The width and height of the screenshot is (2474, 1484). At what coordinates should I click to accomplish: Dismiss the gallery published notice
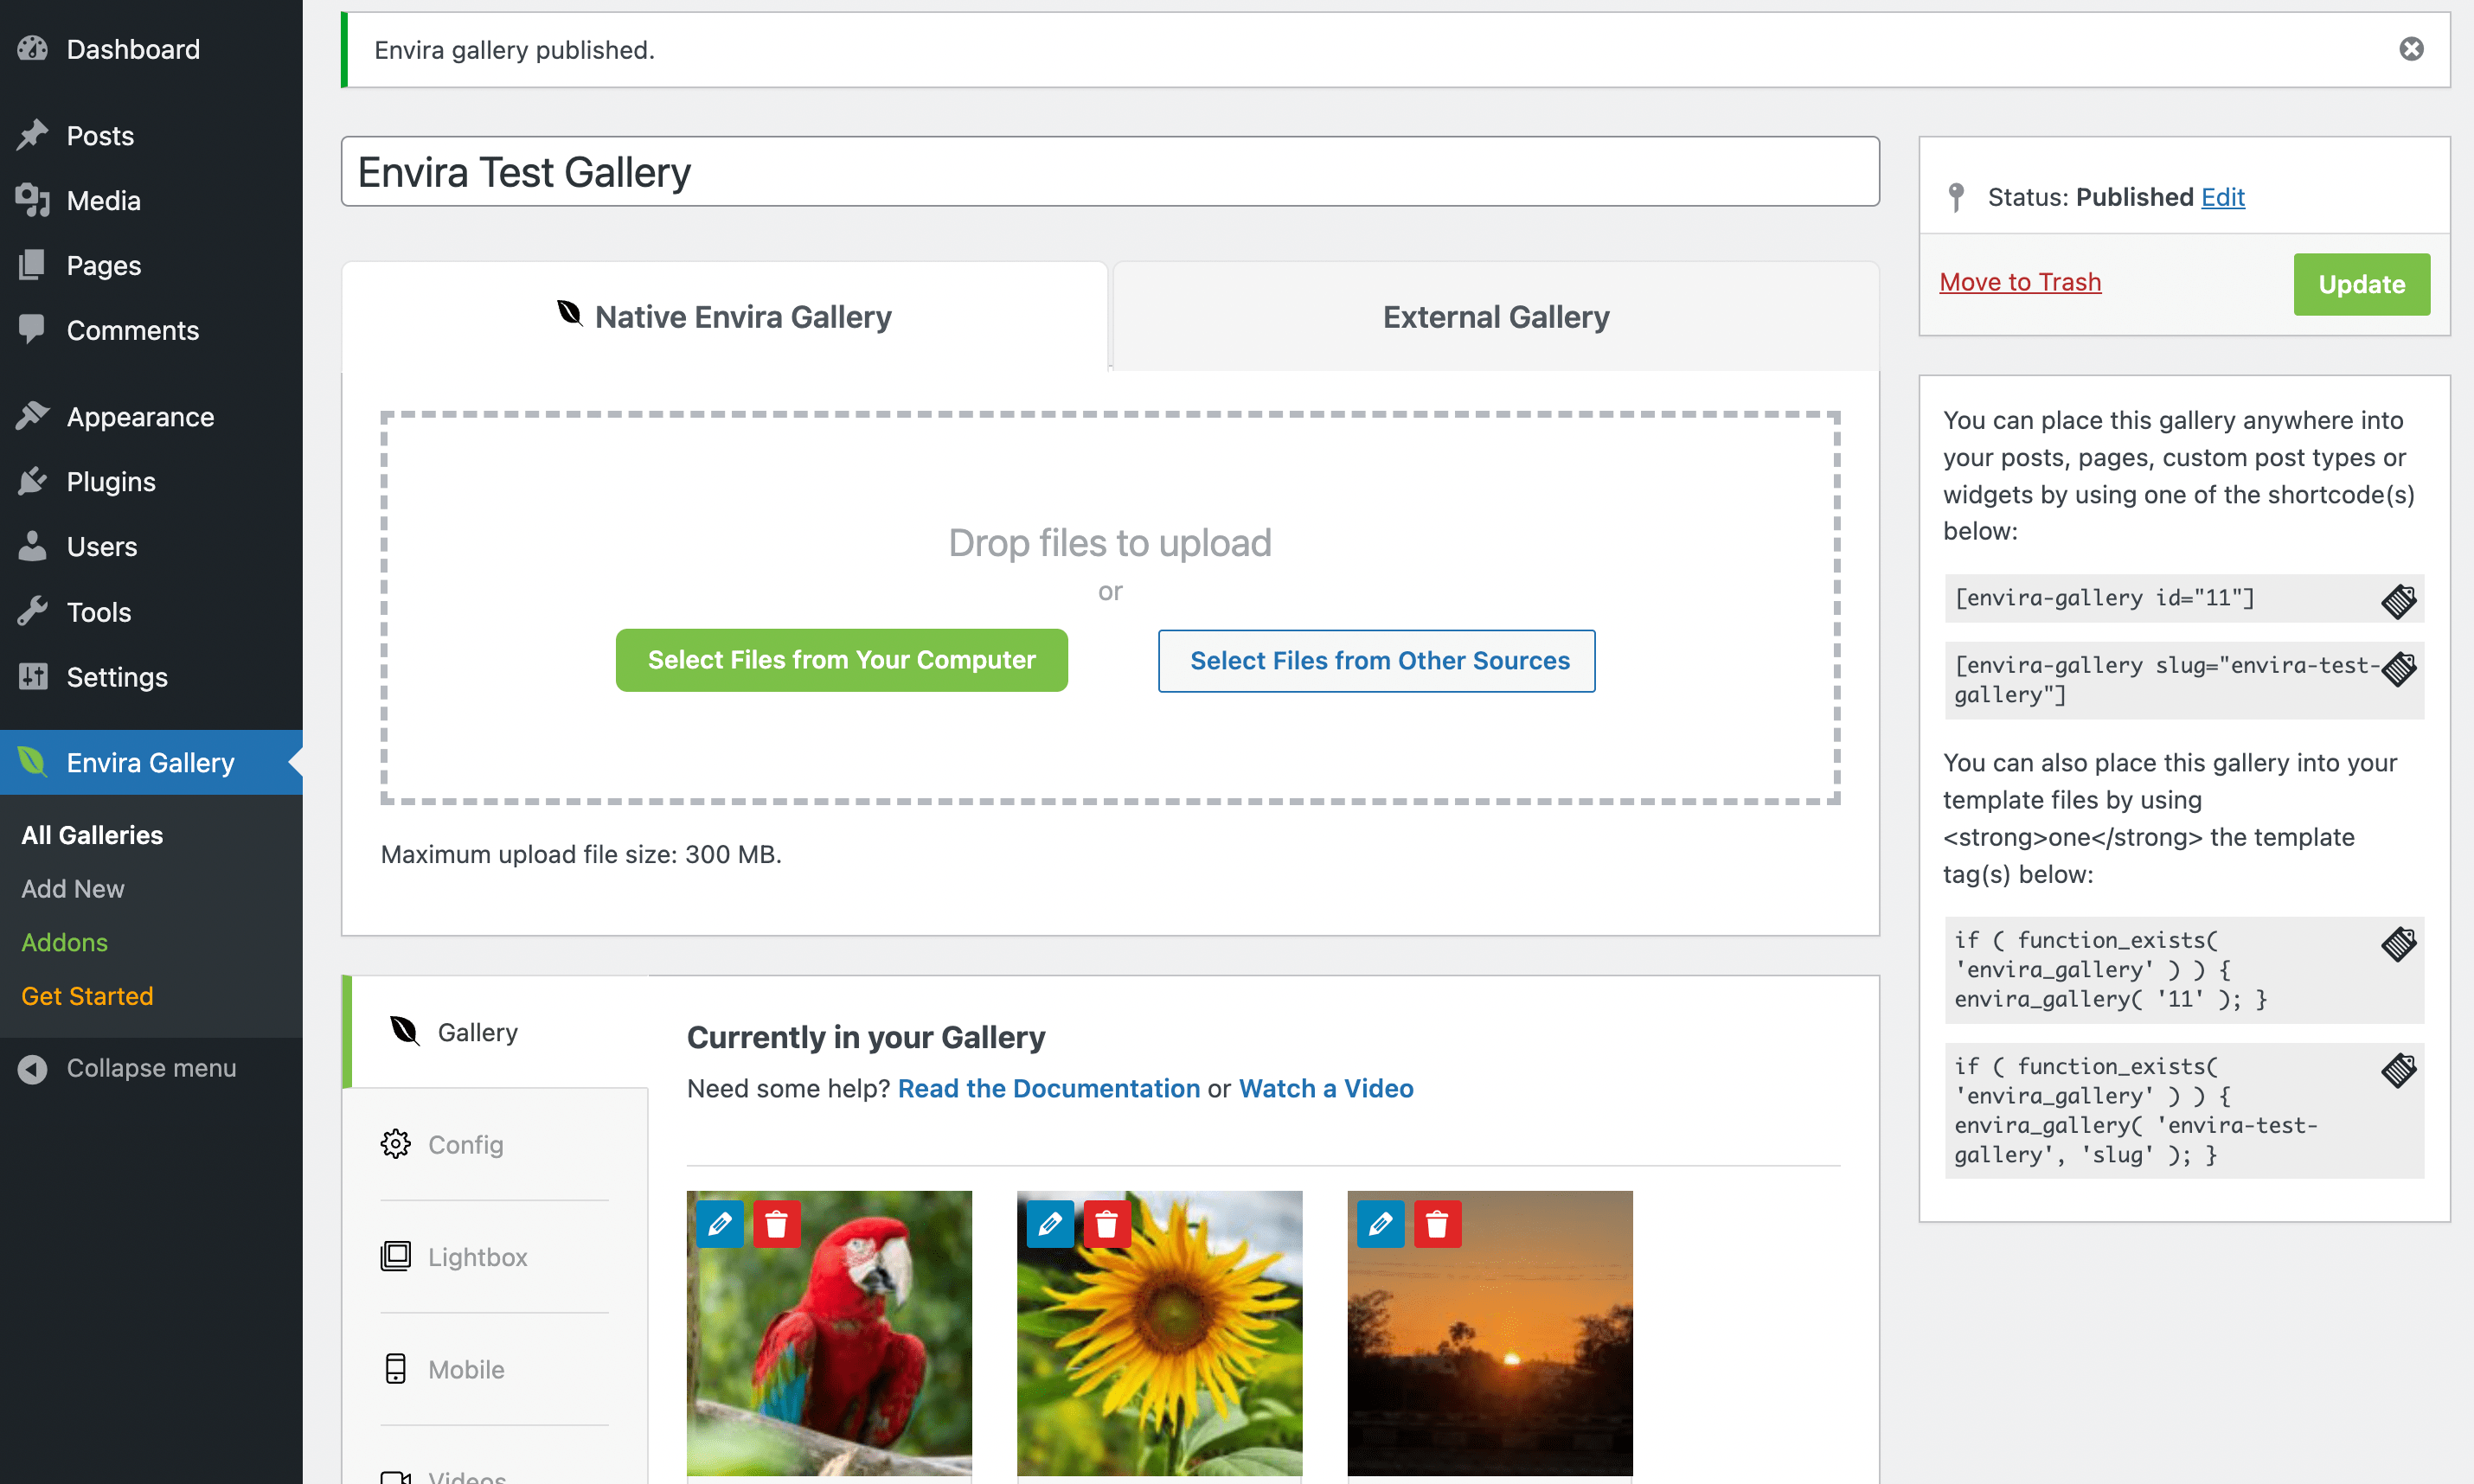(2410, 49)
